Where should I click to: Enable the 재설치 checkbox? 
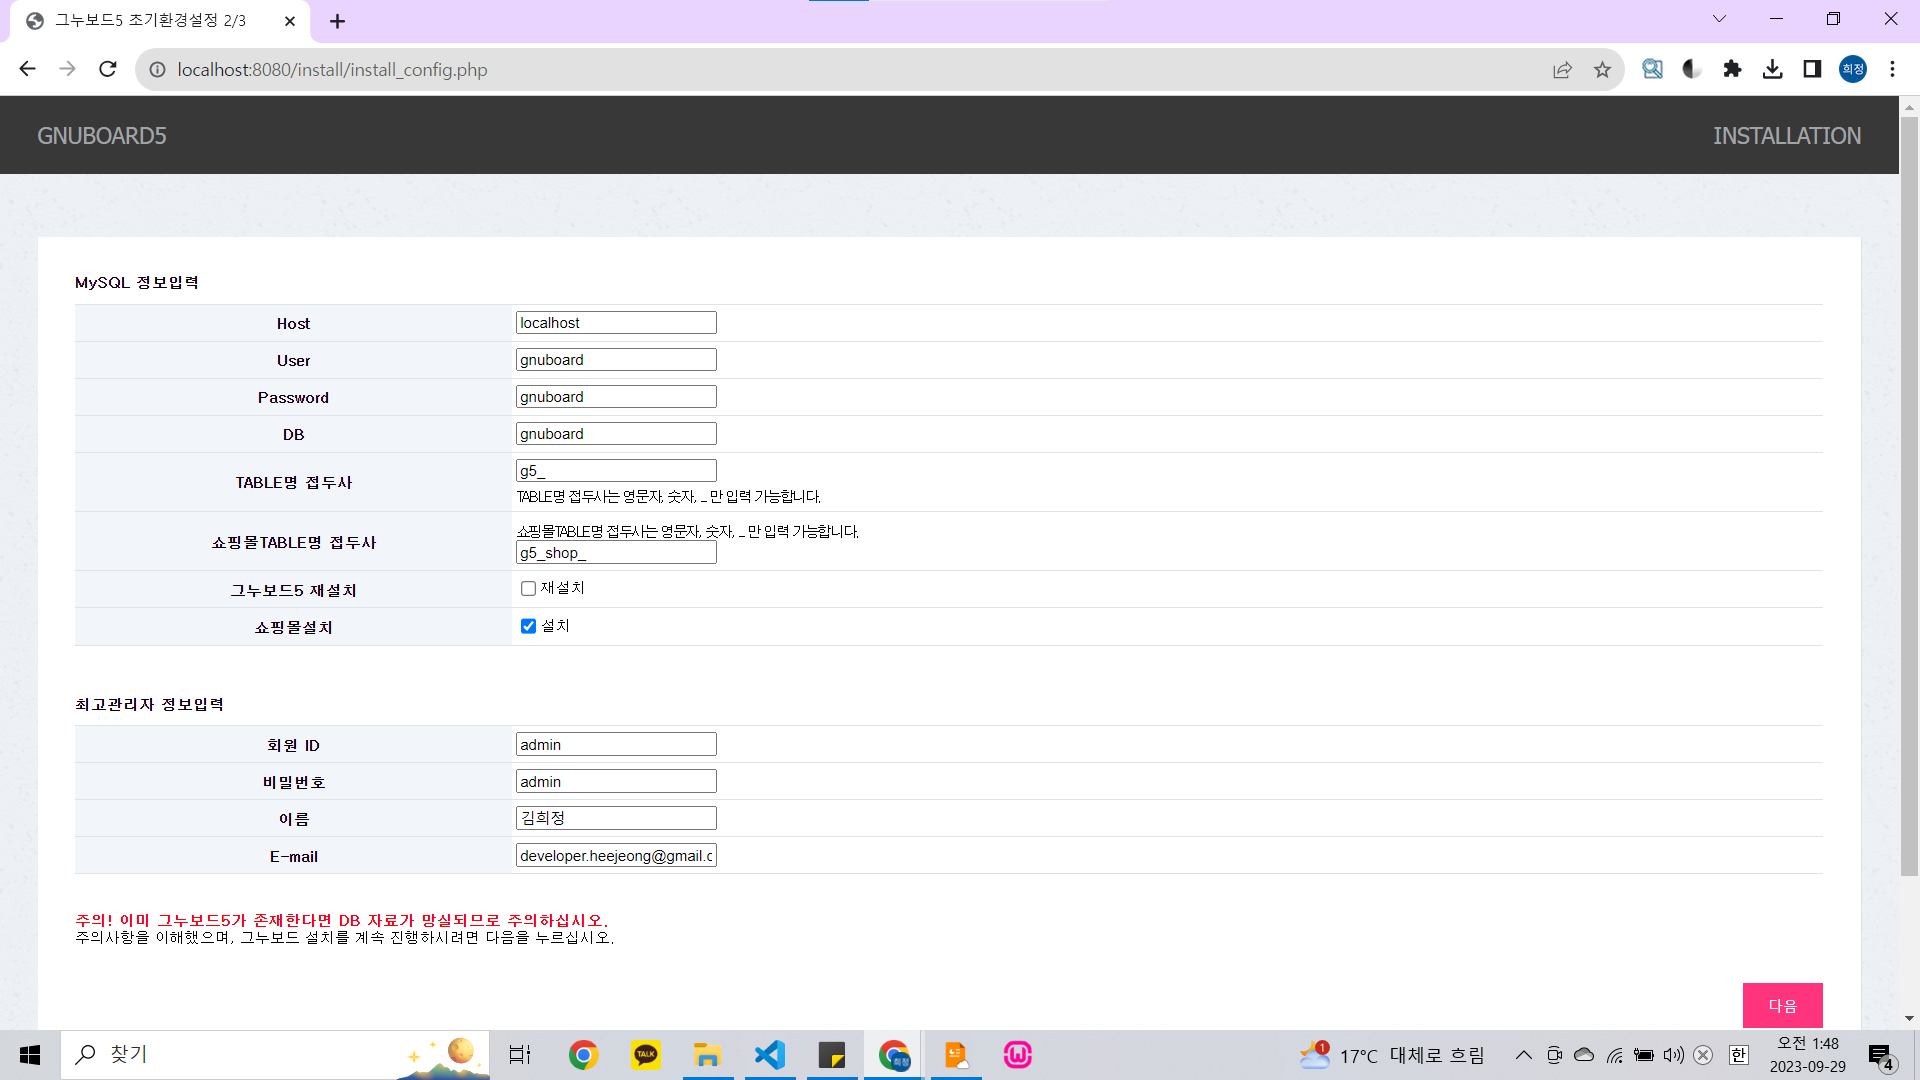[528, 589]
